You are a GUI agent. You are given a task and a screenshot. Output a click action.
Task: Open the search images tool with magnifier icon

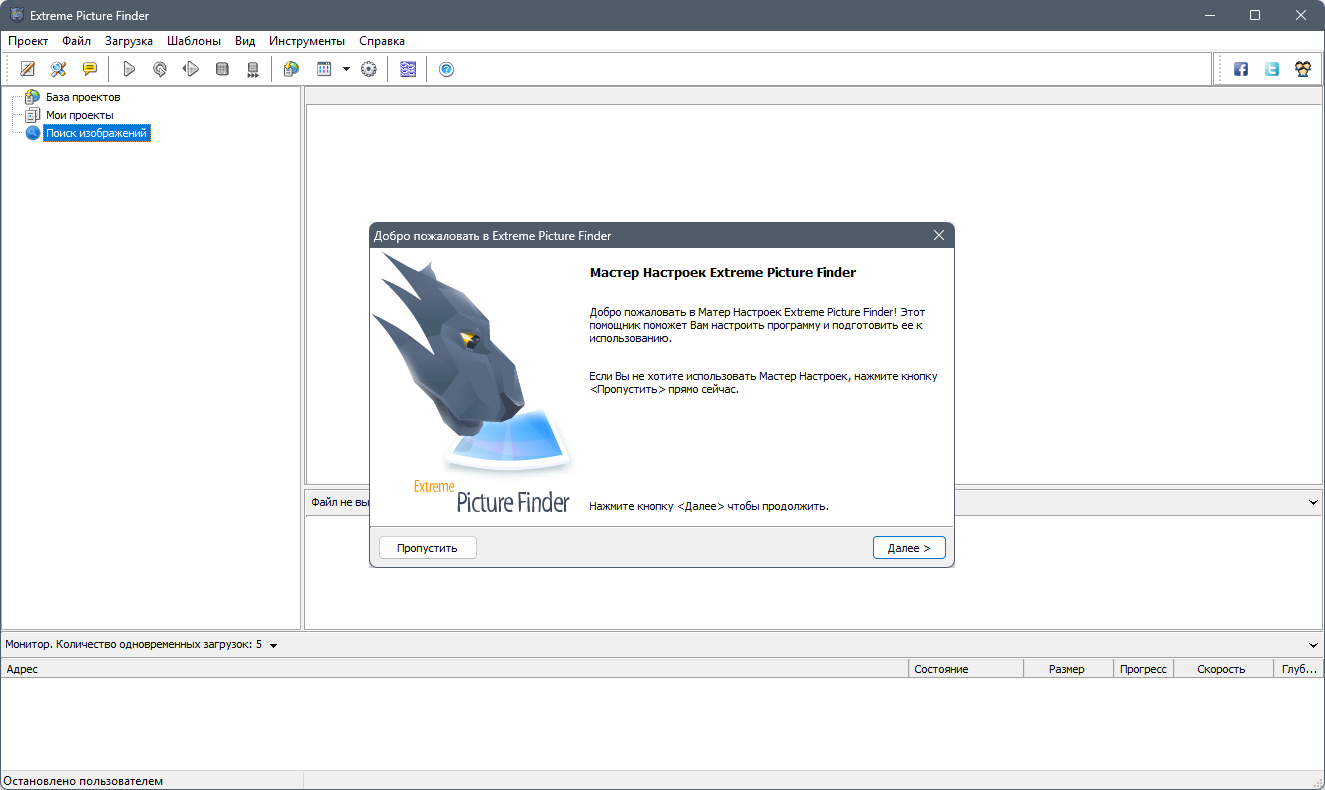58,68
